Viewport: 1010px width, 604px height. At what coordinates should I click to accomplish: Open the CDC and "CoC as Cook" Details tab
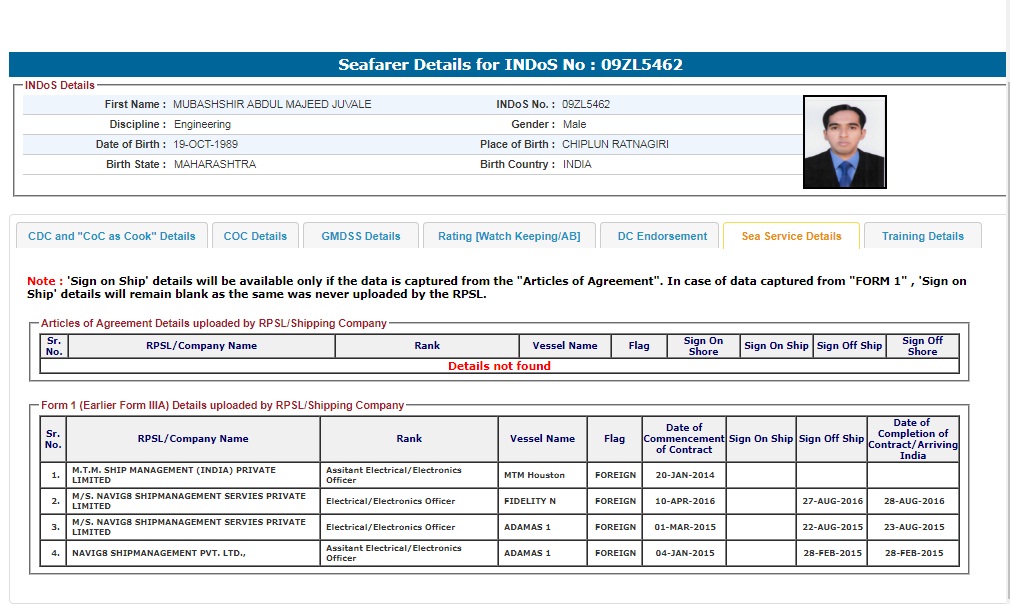coord(112,236)
